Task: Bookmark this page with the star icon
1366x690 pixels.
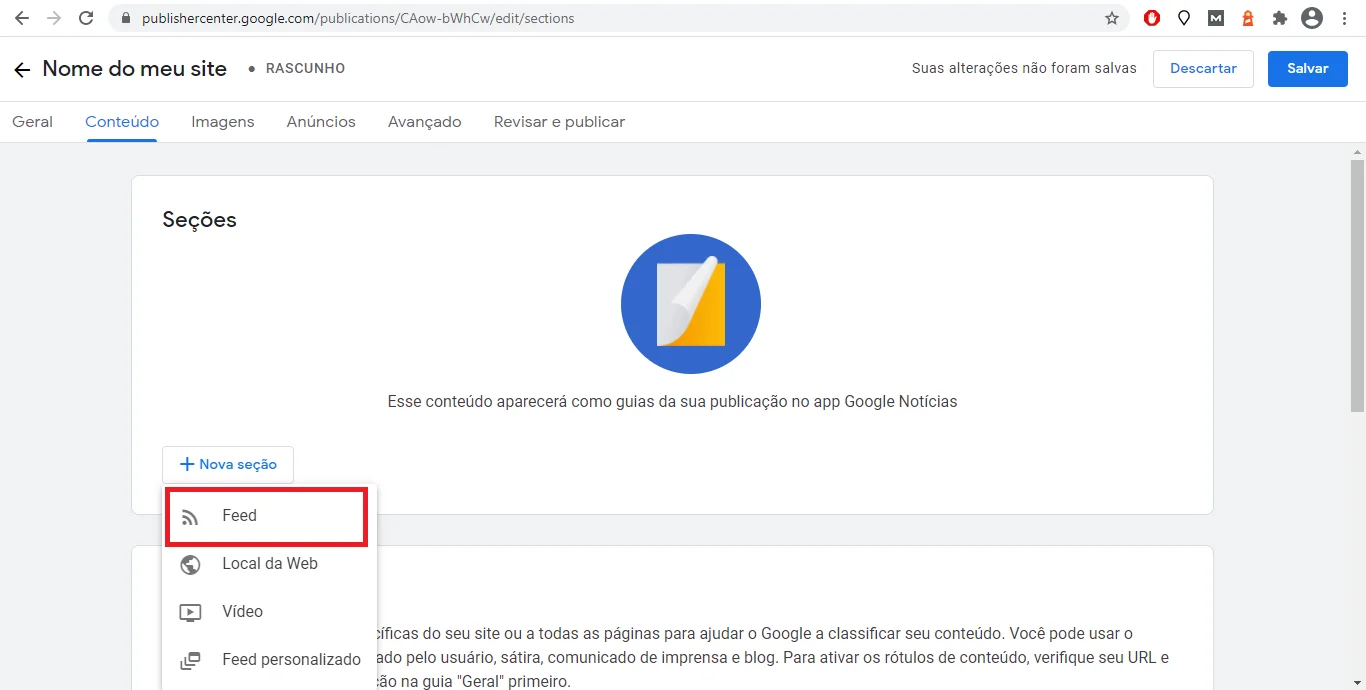Action: click(x=1112, y=18)
